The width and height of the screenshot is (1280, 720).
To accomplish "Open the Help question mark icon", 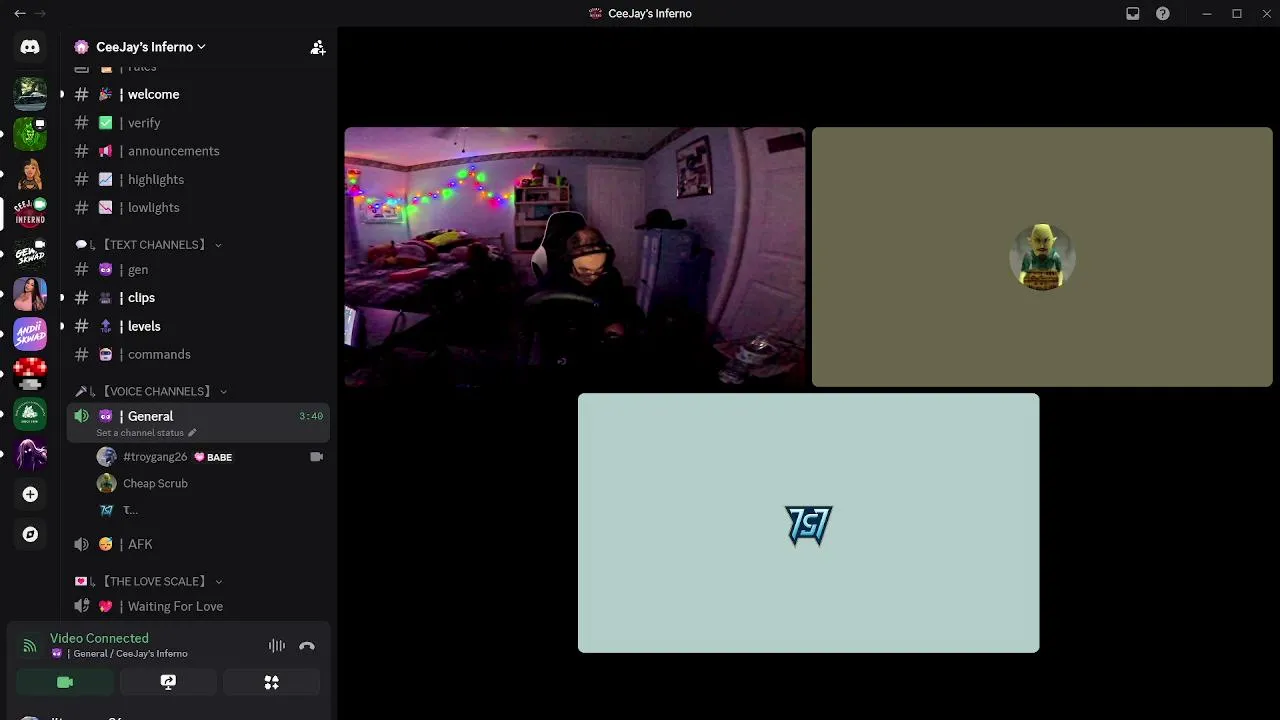I will click(x=1163, y=14).
